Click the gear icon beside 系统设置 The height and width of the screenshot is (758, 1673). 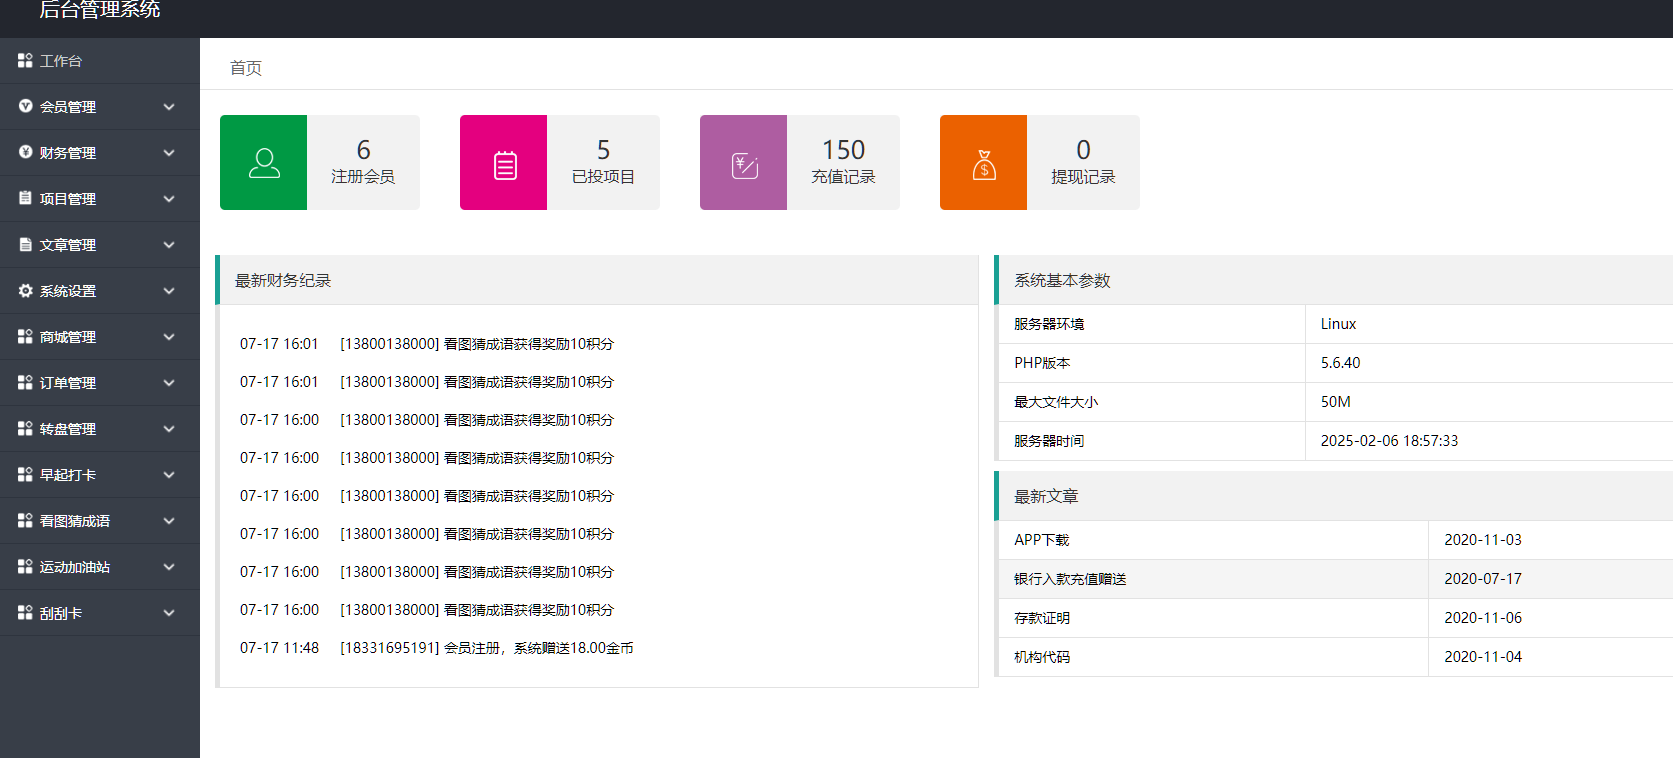coord(26,291)
